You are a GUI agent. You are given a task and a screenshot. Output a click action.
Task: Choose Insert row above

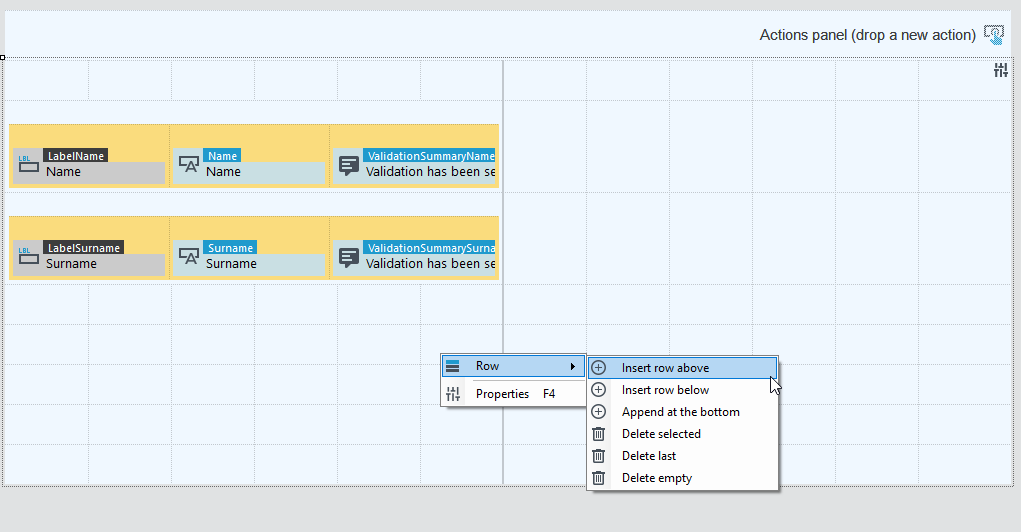pos(682,368)
